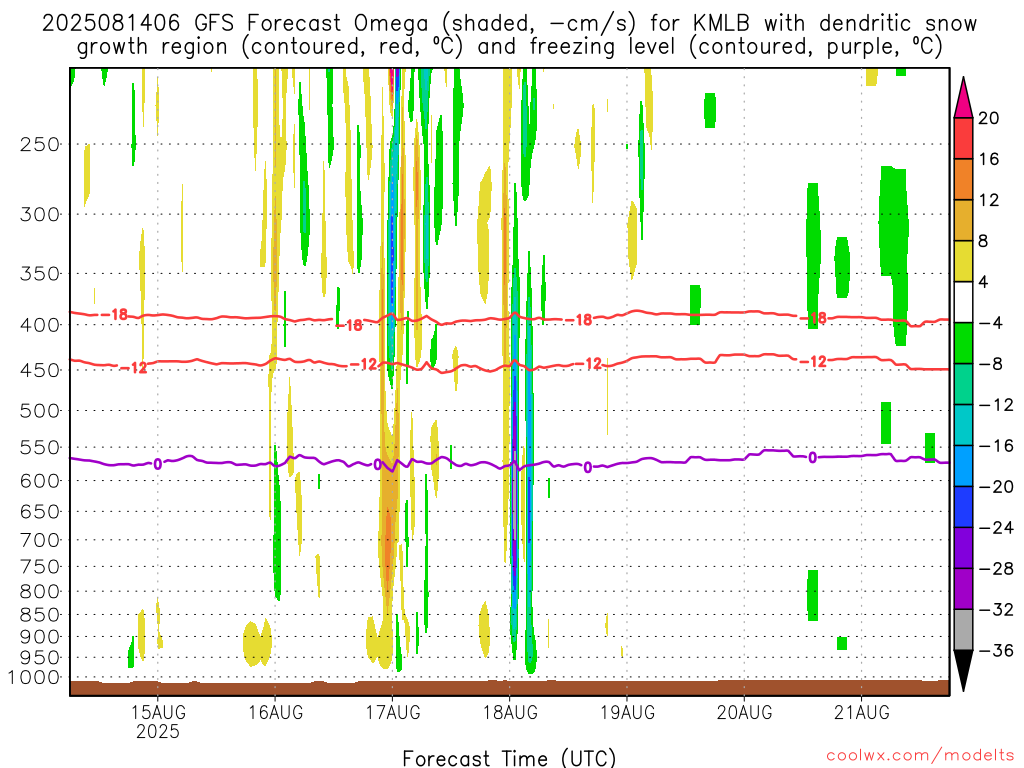
Task: Click the 15AUG time axis label
Action: point(157,712)
